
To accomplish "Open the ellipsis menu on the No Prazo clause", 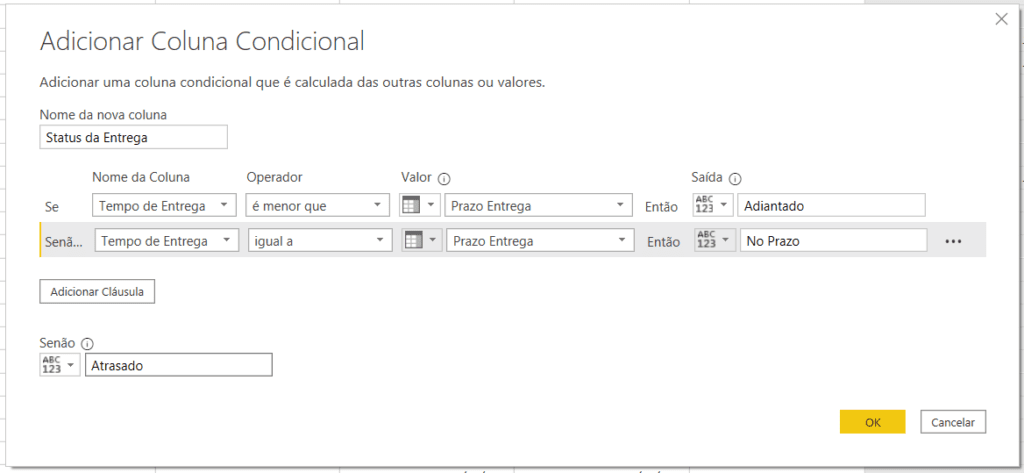I will click(x=953, y=241).
